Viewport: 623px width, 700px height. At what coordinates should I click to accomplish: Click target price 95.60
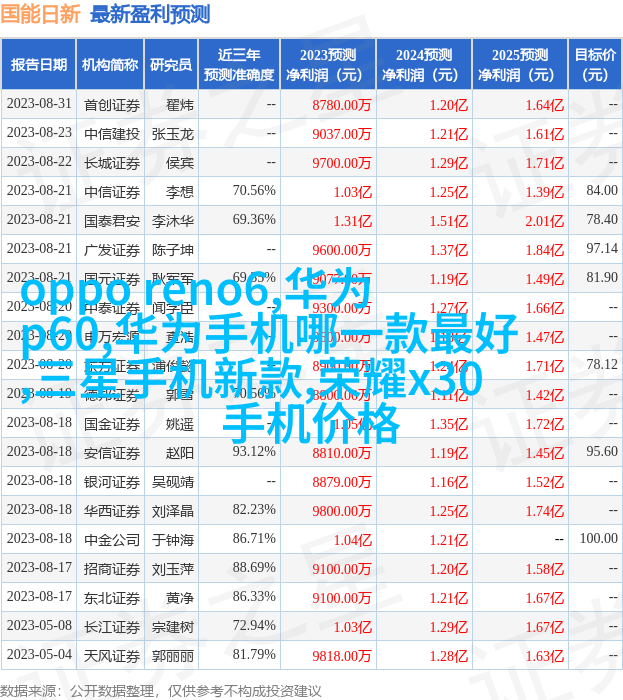(x=602, y=451)
